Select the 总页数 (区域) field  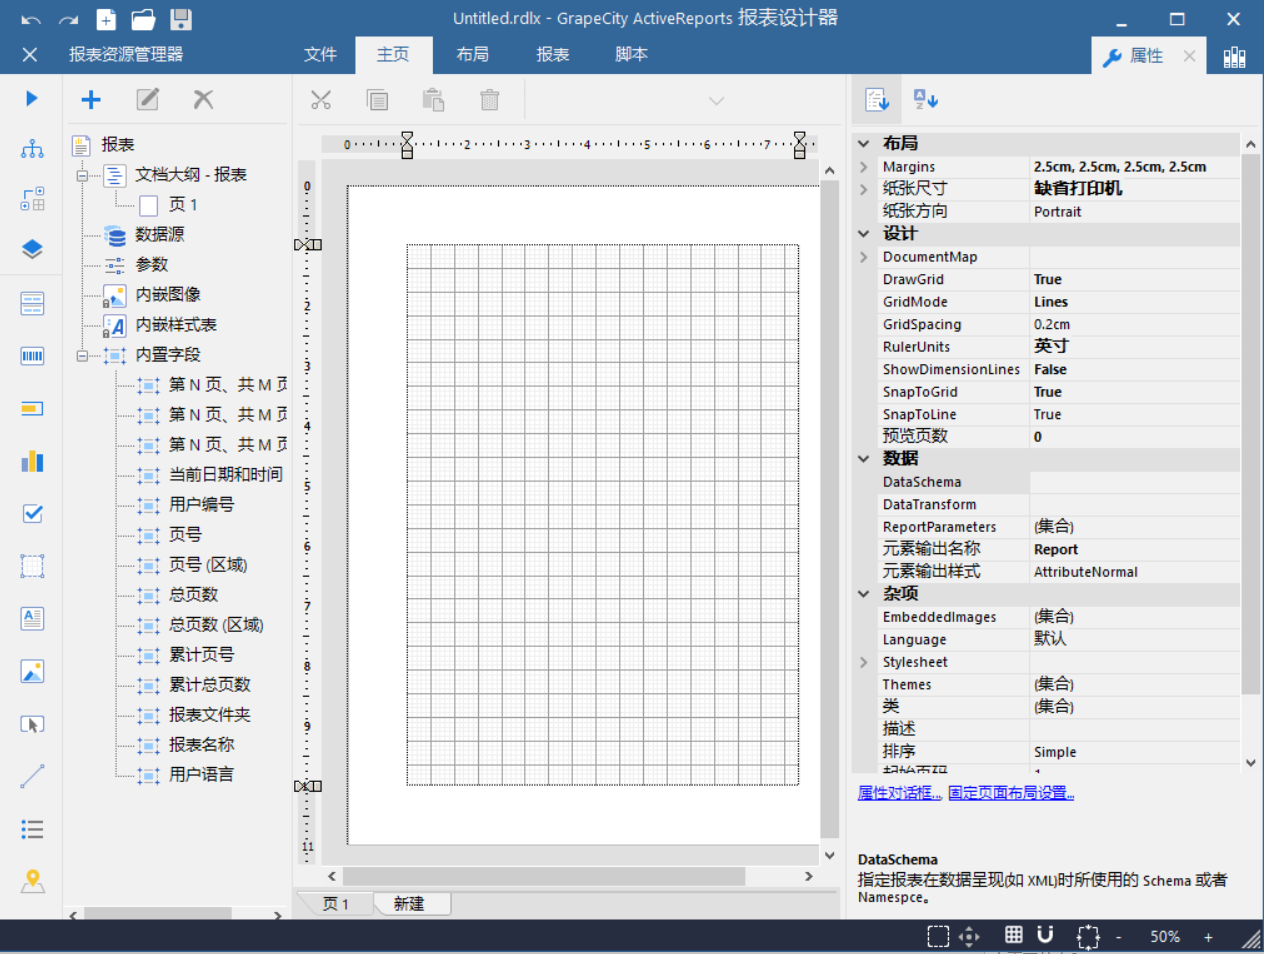[x=216, y=624]
